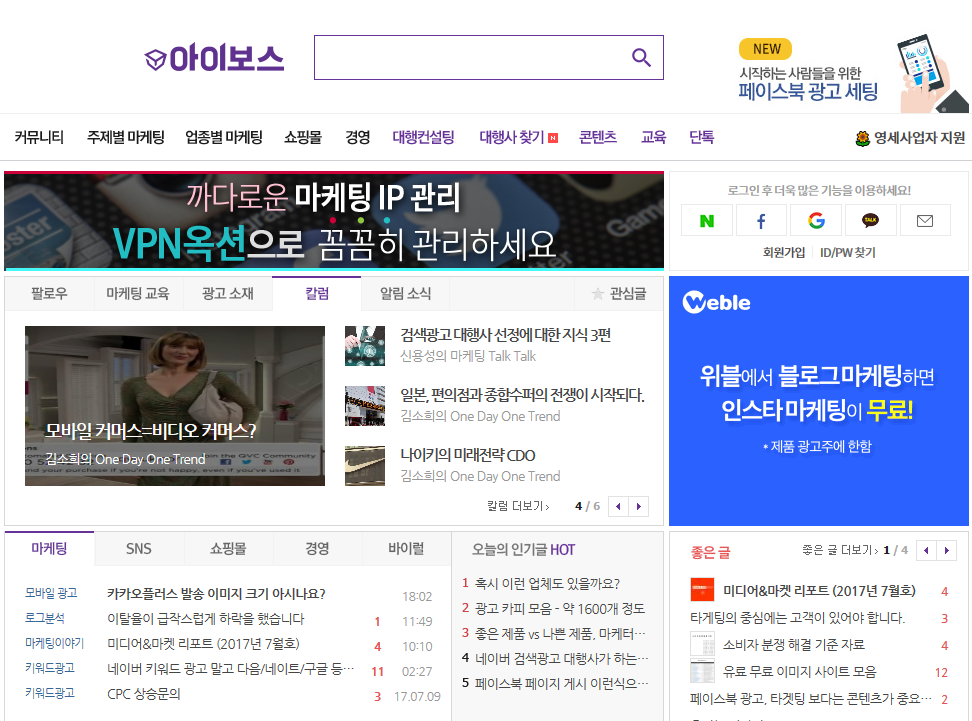Open post CPC 상승문의
The image size is (972, 721).
[x=144, y=694]
